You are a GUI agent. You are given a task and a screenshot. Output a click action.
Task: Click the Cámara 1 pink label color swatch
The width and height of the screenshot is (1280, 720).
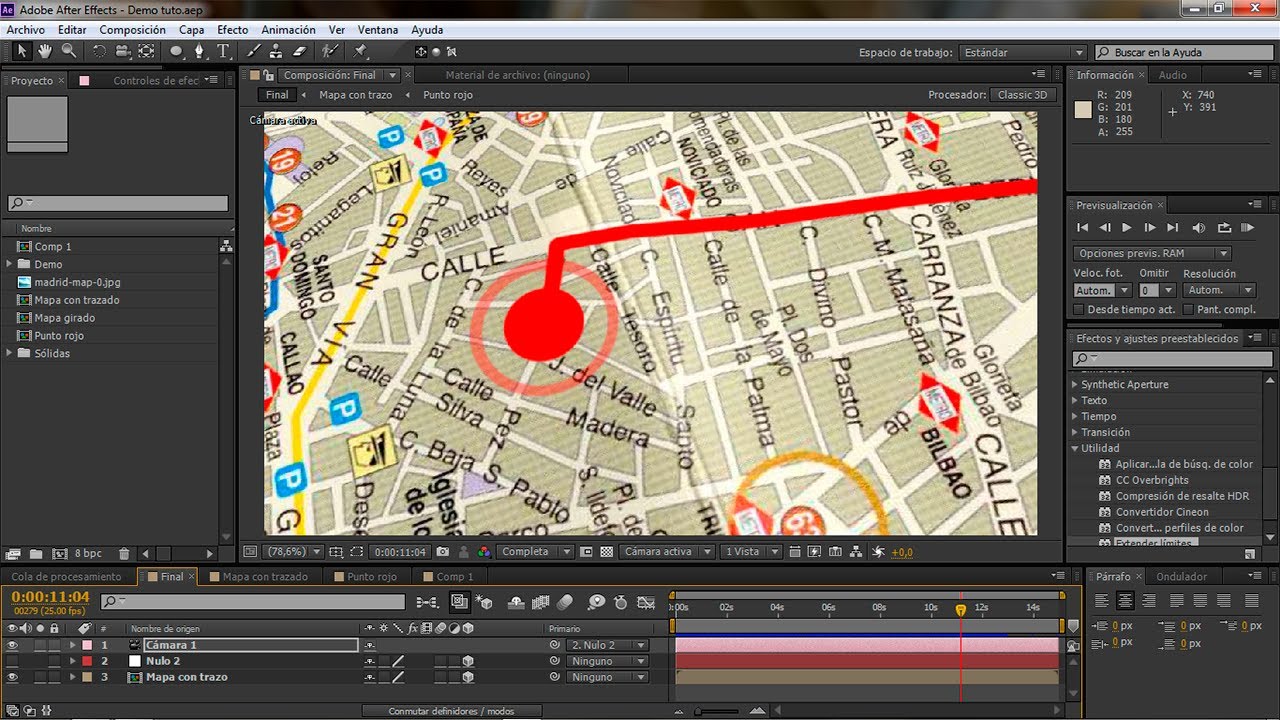[x=87, y=645]
